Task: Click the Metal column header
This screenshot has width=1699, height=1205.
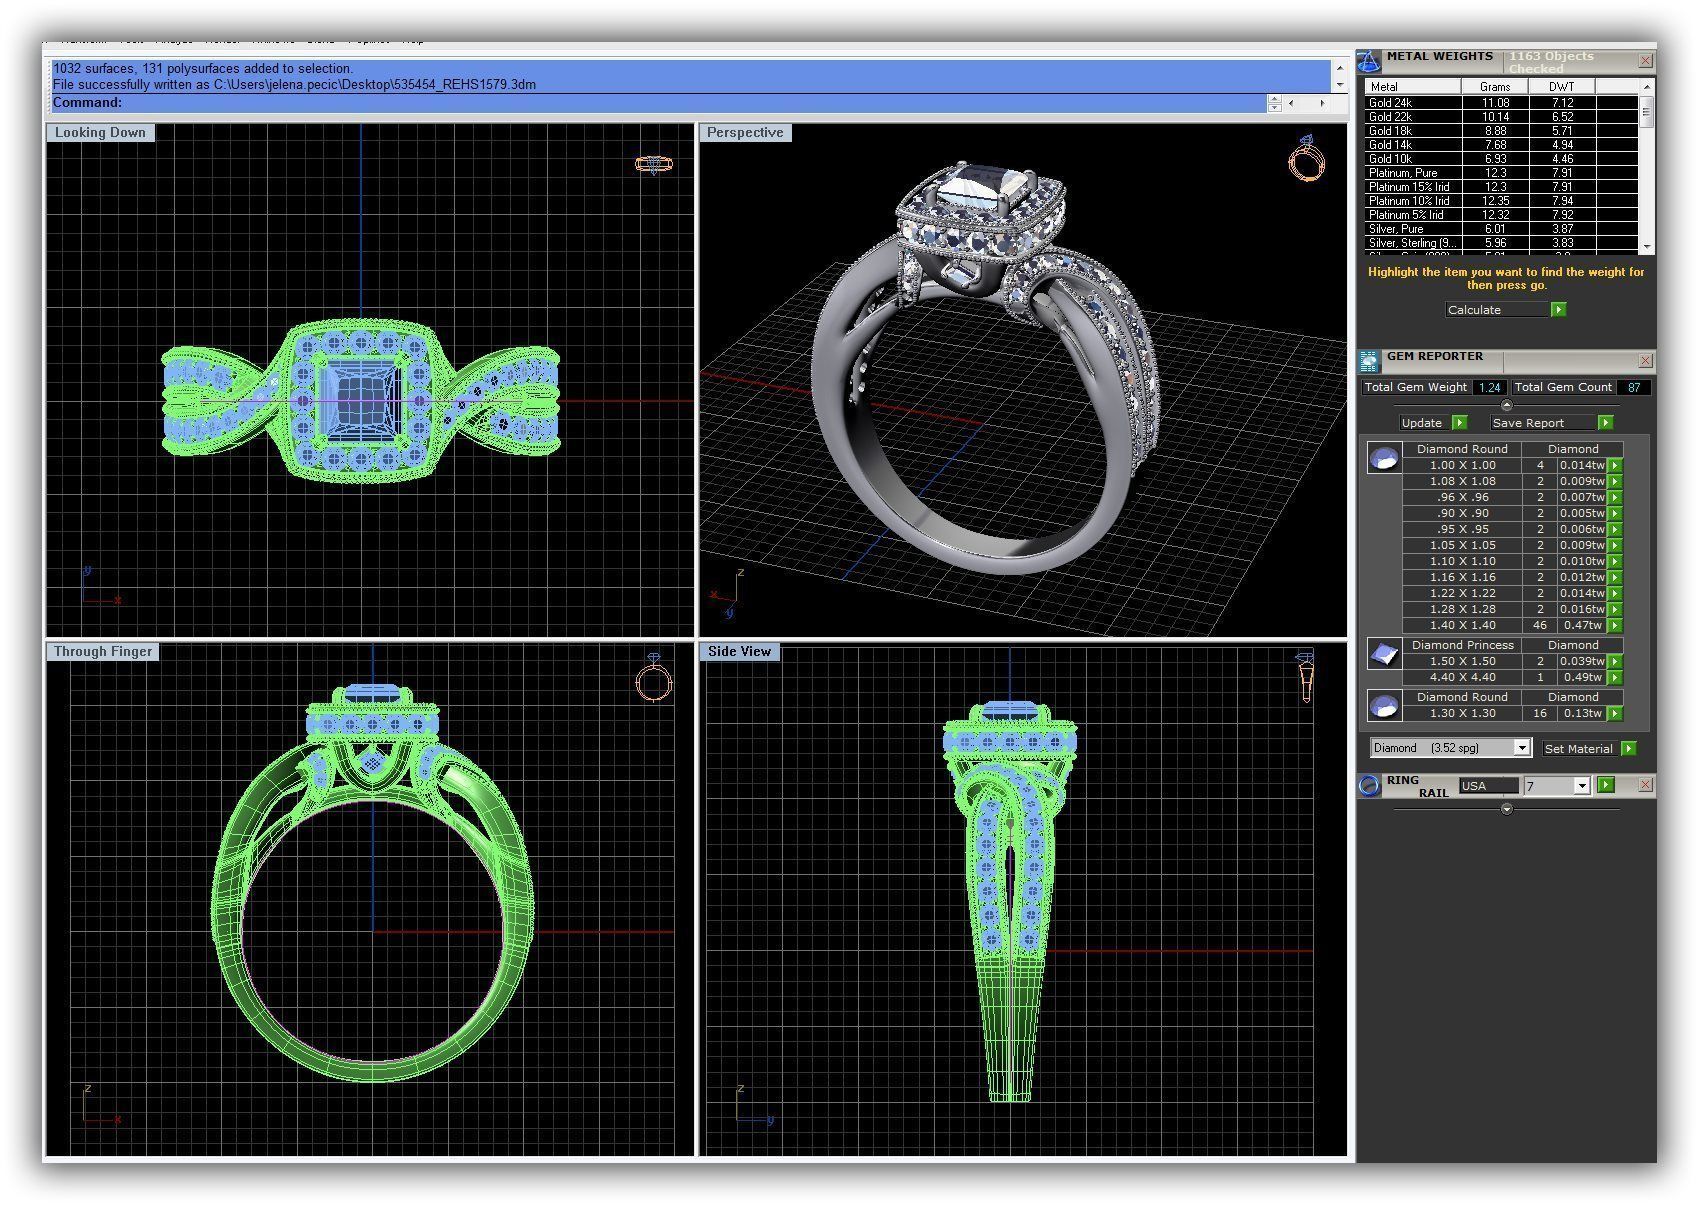Action: click(1413, 87)
